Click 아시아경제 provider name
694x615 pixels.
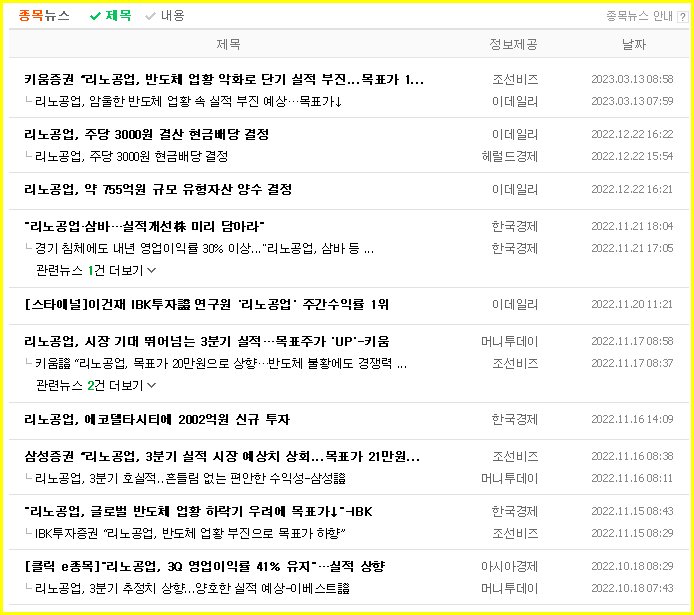(x=510, y=566)
